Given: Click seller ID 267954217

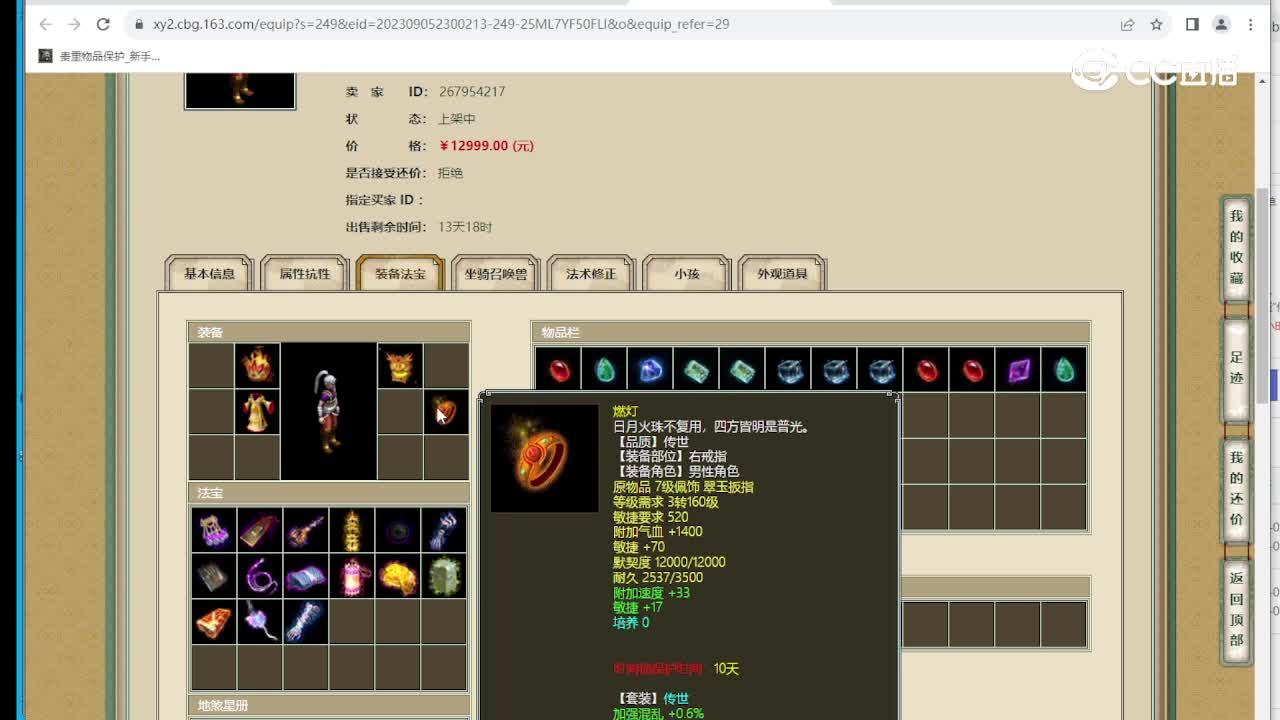Looking at the screenshot, I should point(472,91).
